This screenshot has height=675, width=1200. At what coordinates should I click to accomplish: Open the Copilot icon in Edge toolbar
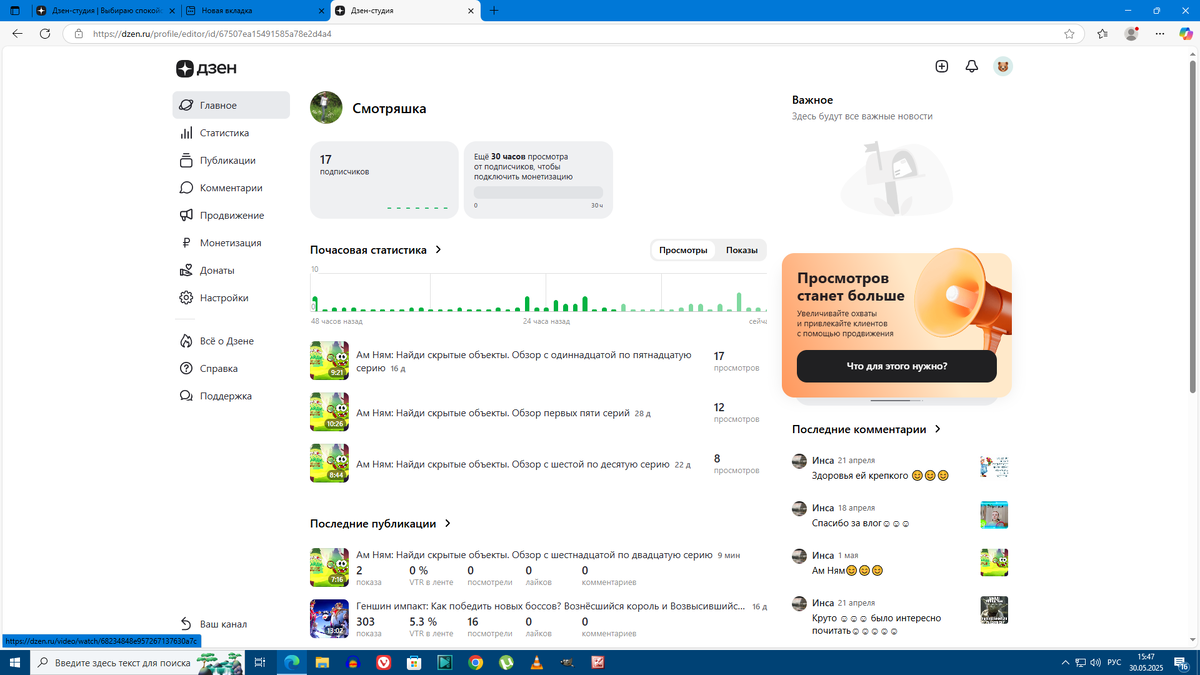tap(1186, 33)
